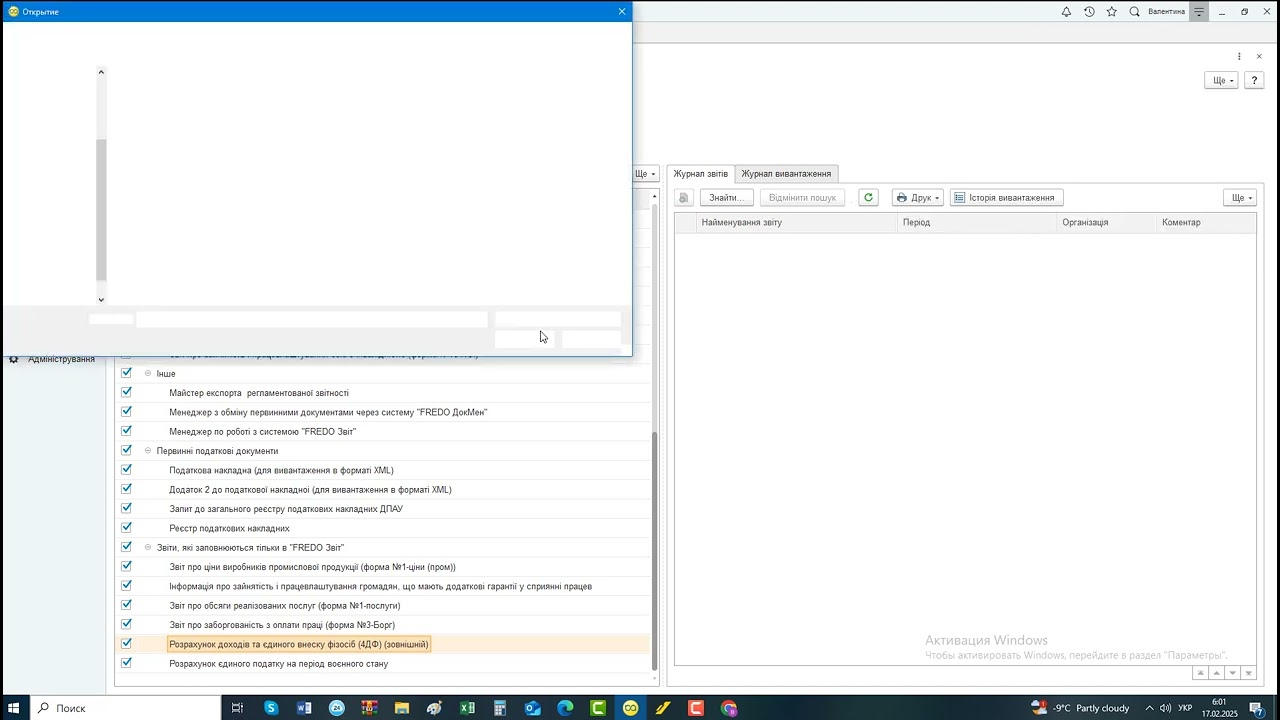Open Excel from the taskbar
Image resolution: width=1280 pixels, height=720 pixels.
pyautogui.click(x=467, y=708)
